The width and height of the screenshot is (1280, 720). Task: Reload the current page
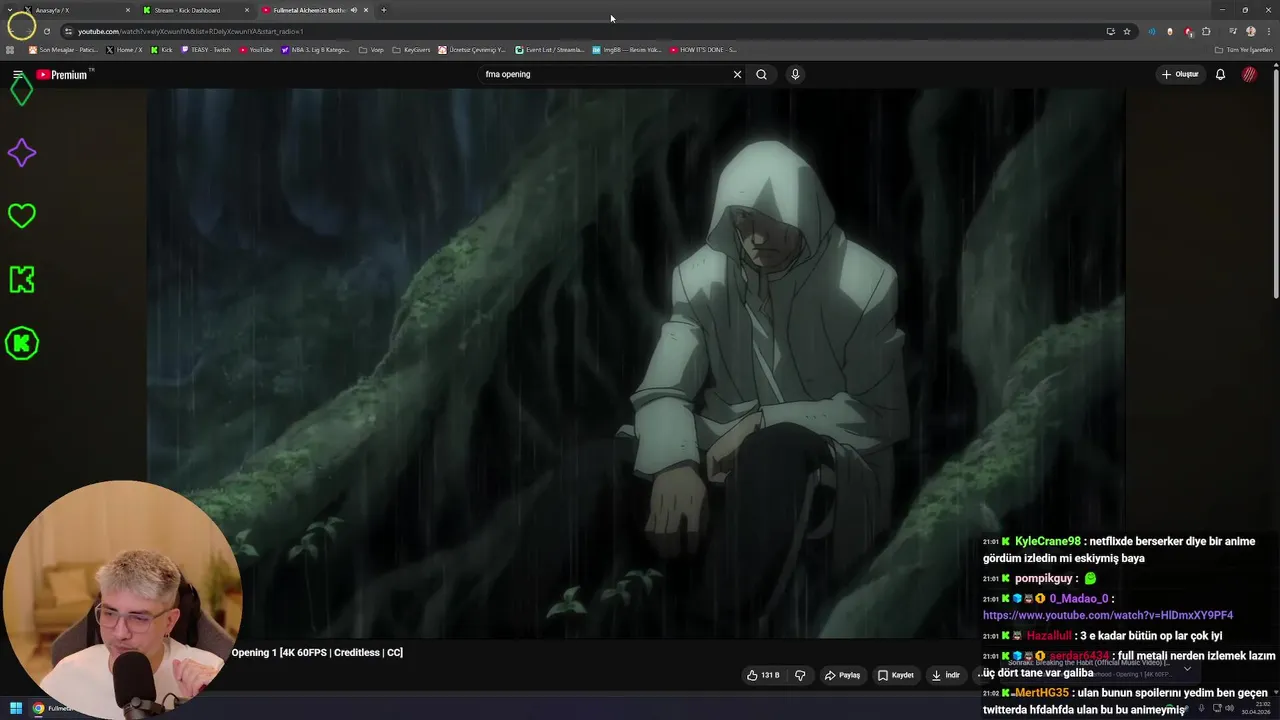coord(46,31)
